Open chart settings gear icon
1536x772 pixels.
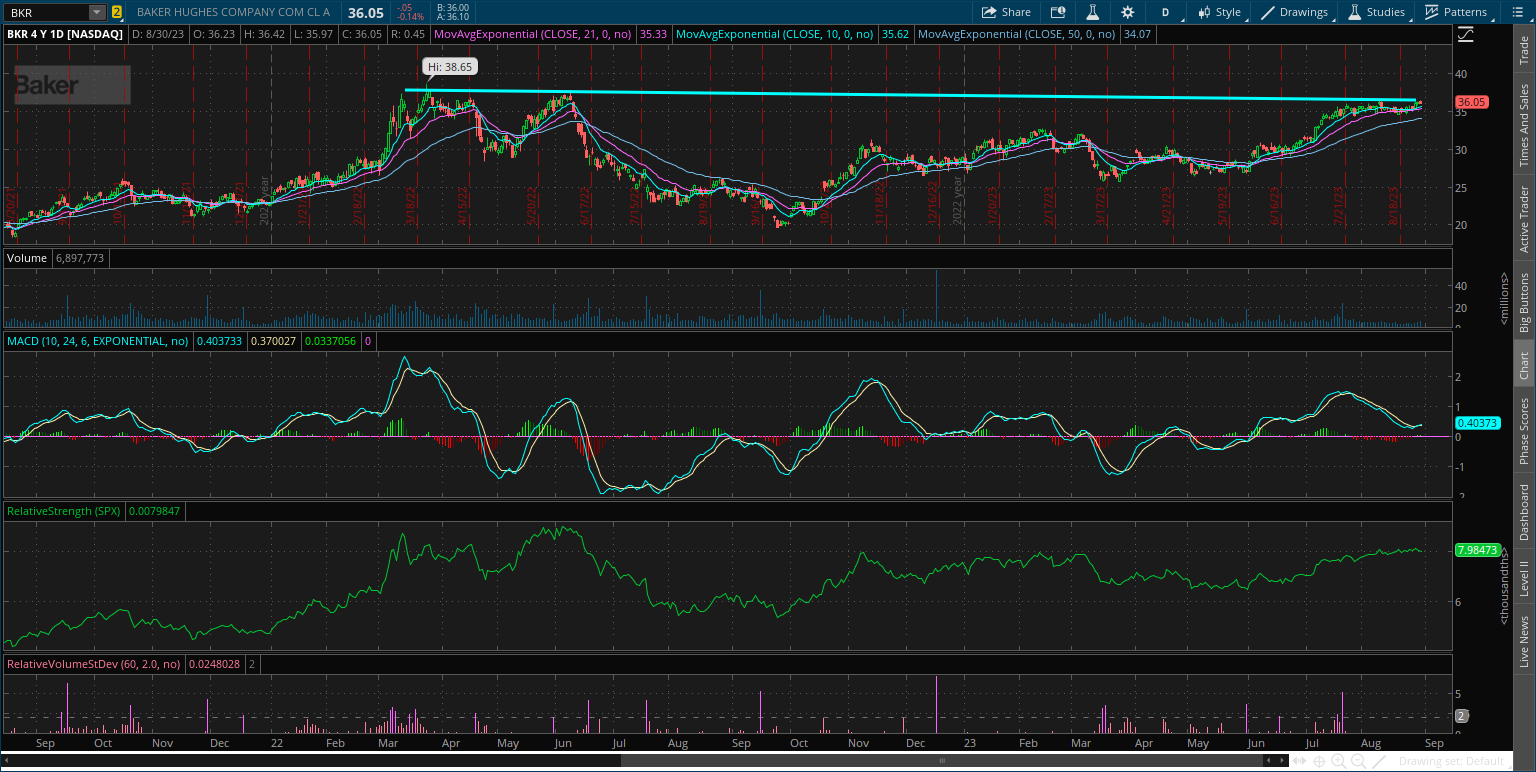1128,12
